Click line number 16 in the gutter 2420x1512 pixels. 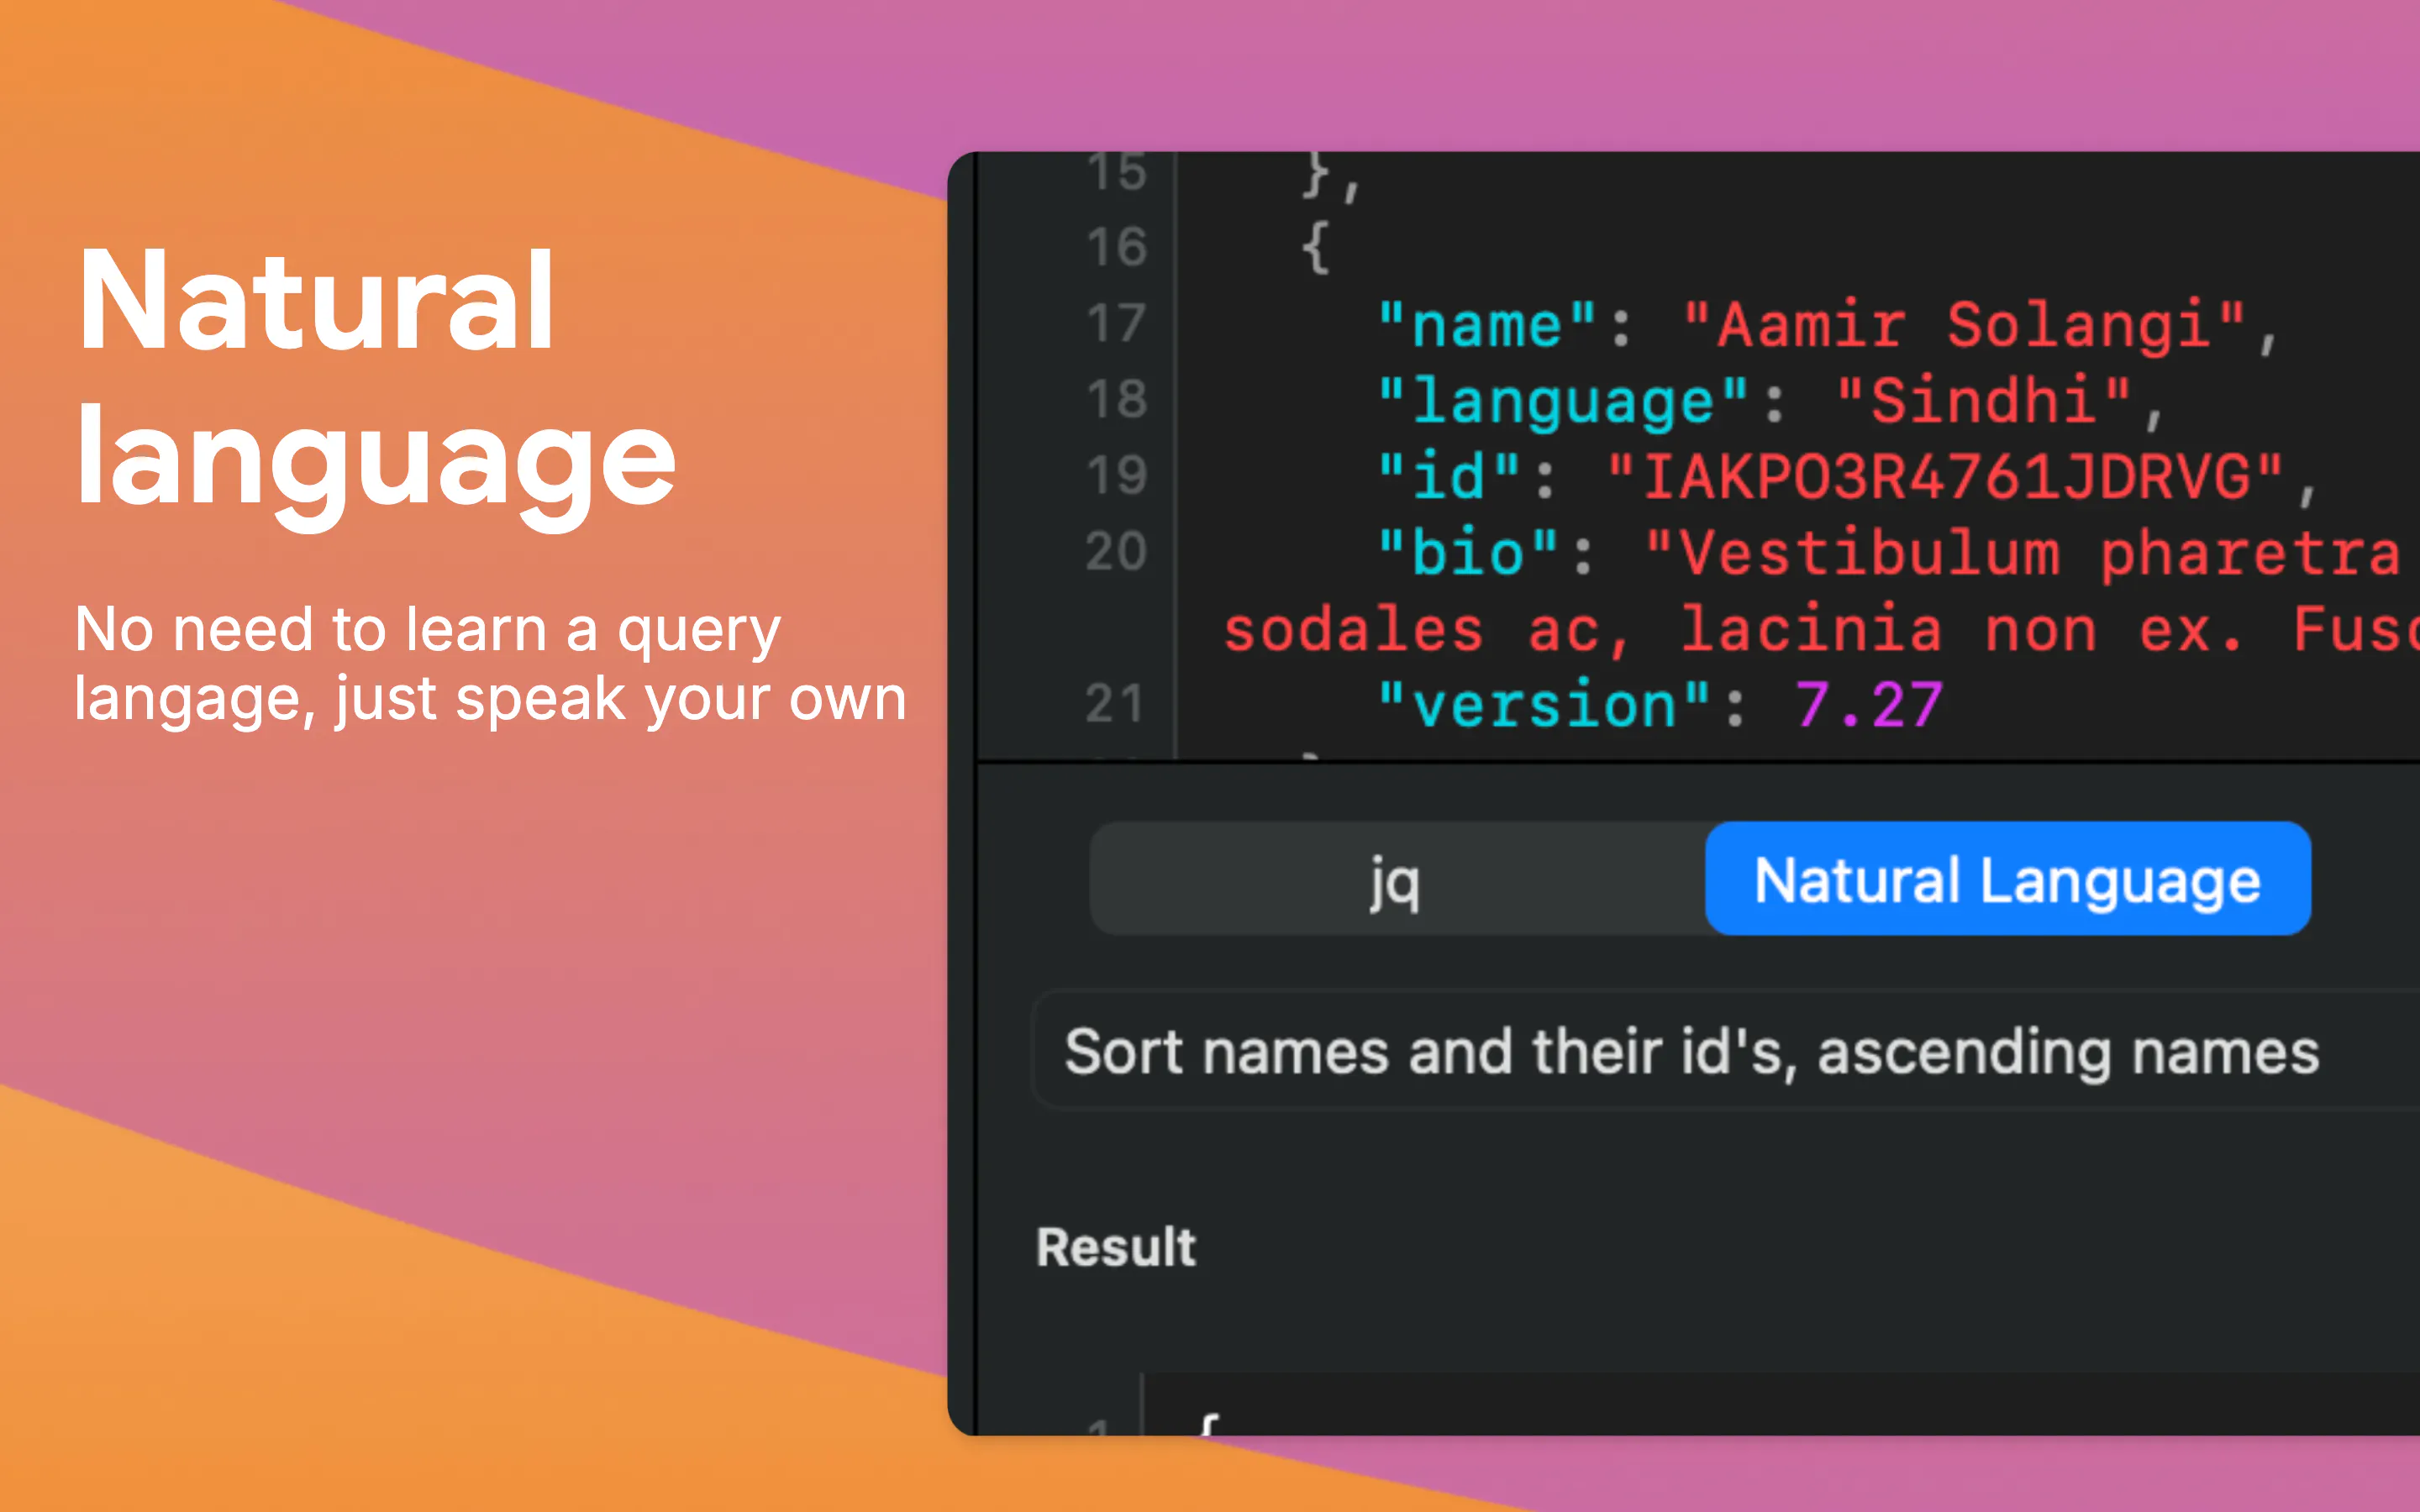pyautogui.click(x=1116, y=247)
